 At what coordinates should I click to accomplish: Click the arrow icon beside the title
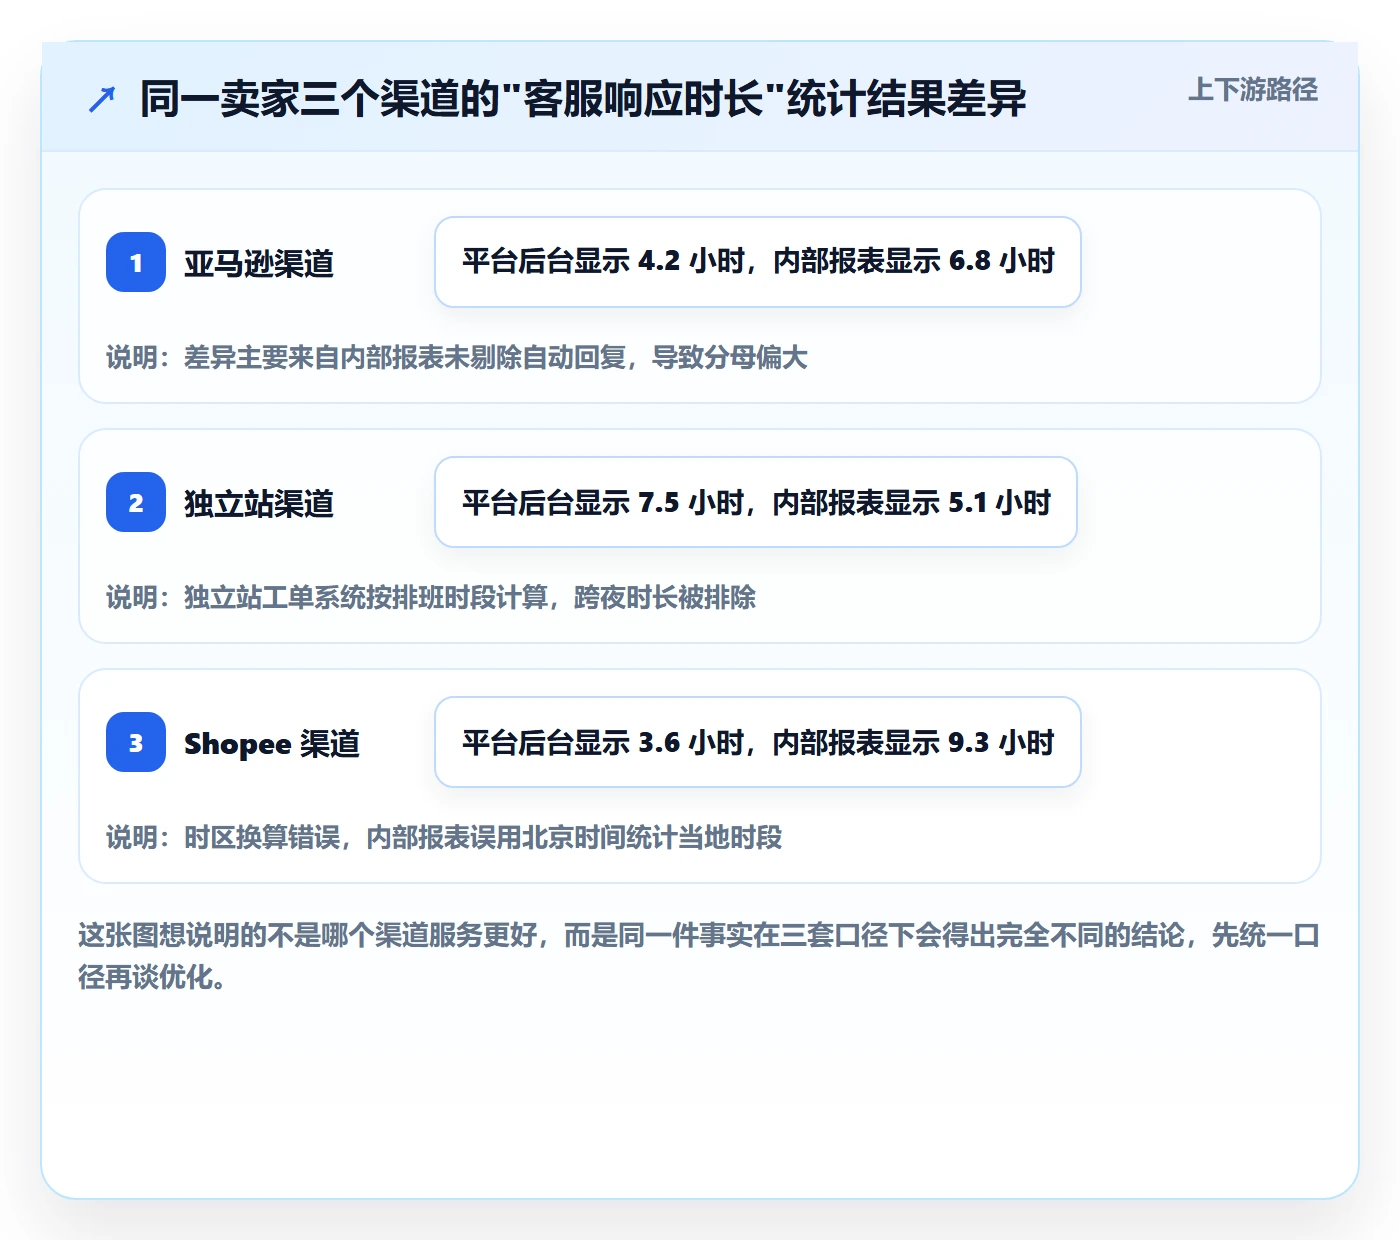point(102,99)
